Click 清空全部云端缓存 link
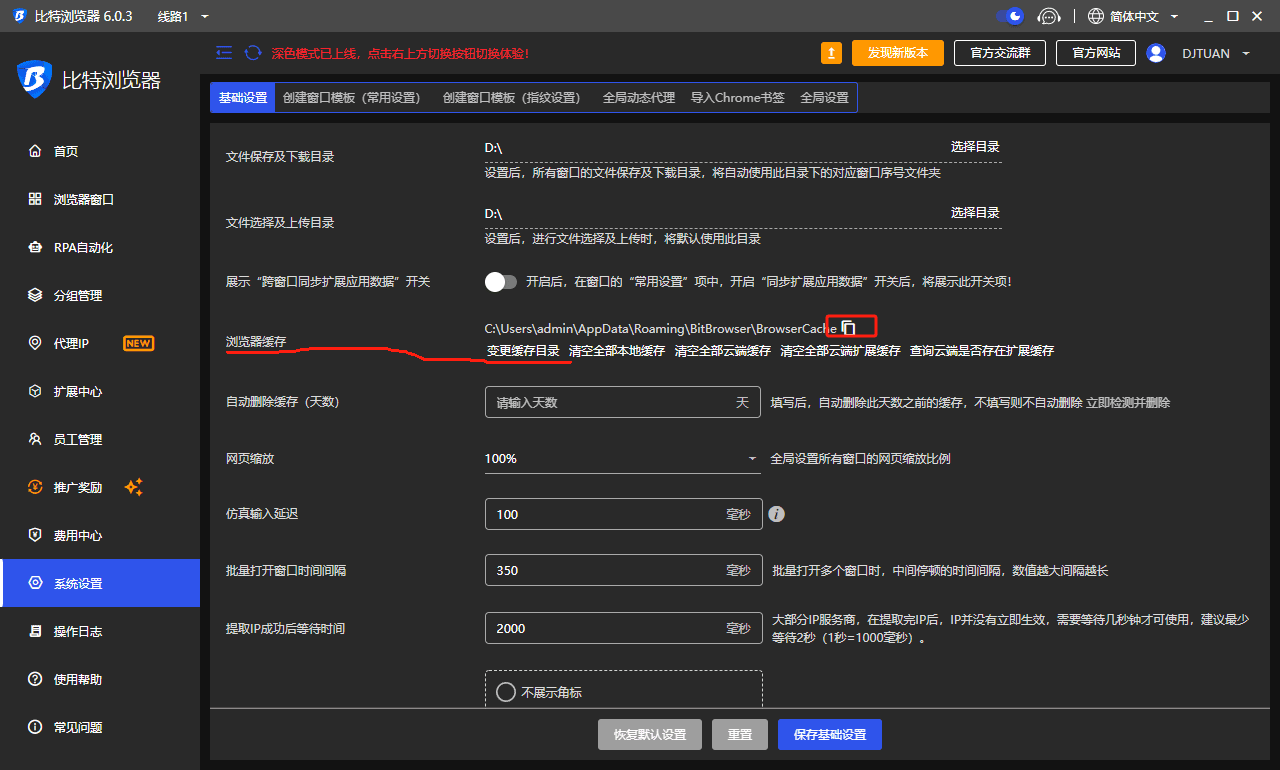The height and width of the screenshot is (770, 1280). coord(723,351)
